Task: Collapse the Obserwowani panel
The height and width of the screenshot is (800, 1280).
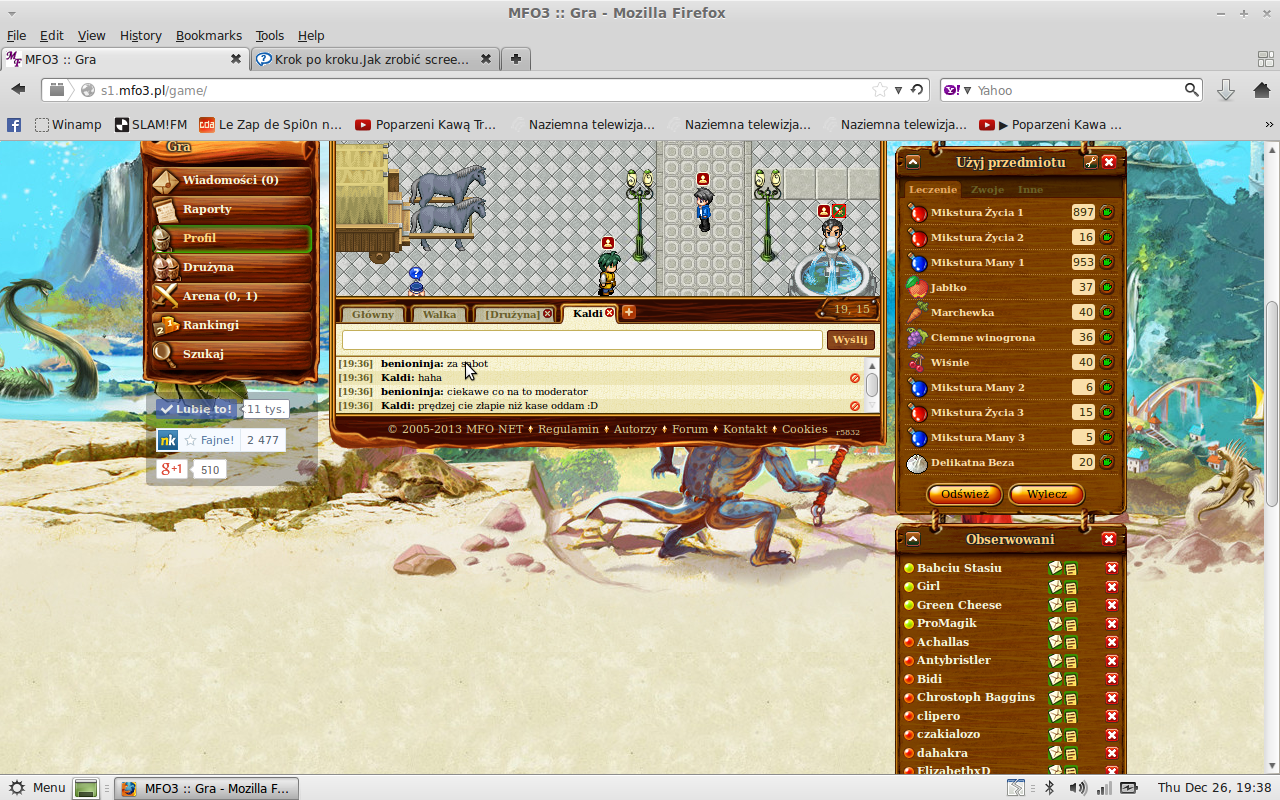Action: click(x=913, y=539)
